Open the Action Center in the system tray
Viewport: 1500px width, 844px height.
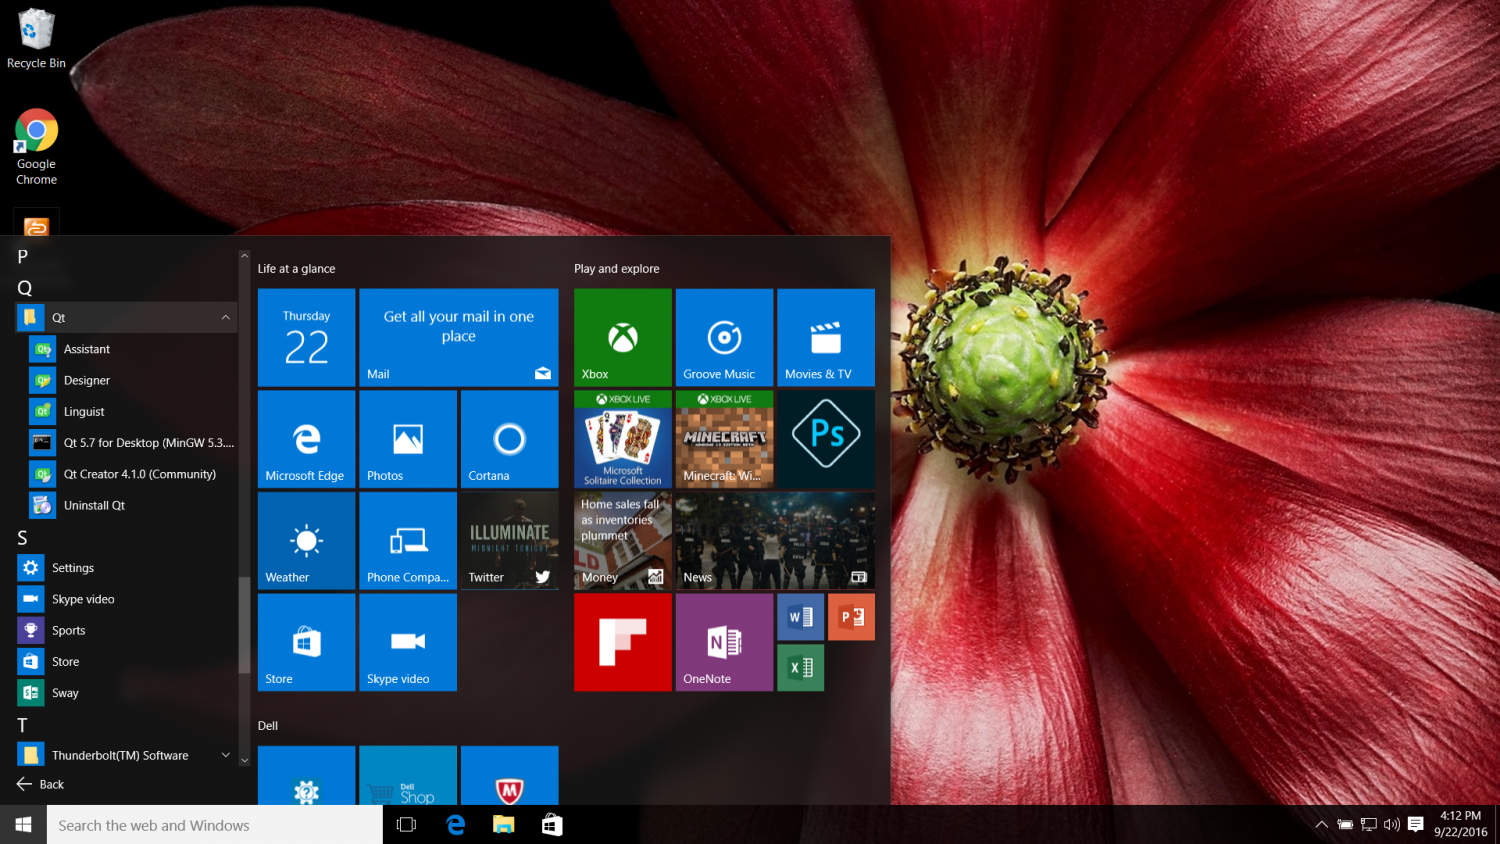pos(1415,824)
